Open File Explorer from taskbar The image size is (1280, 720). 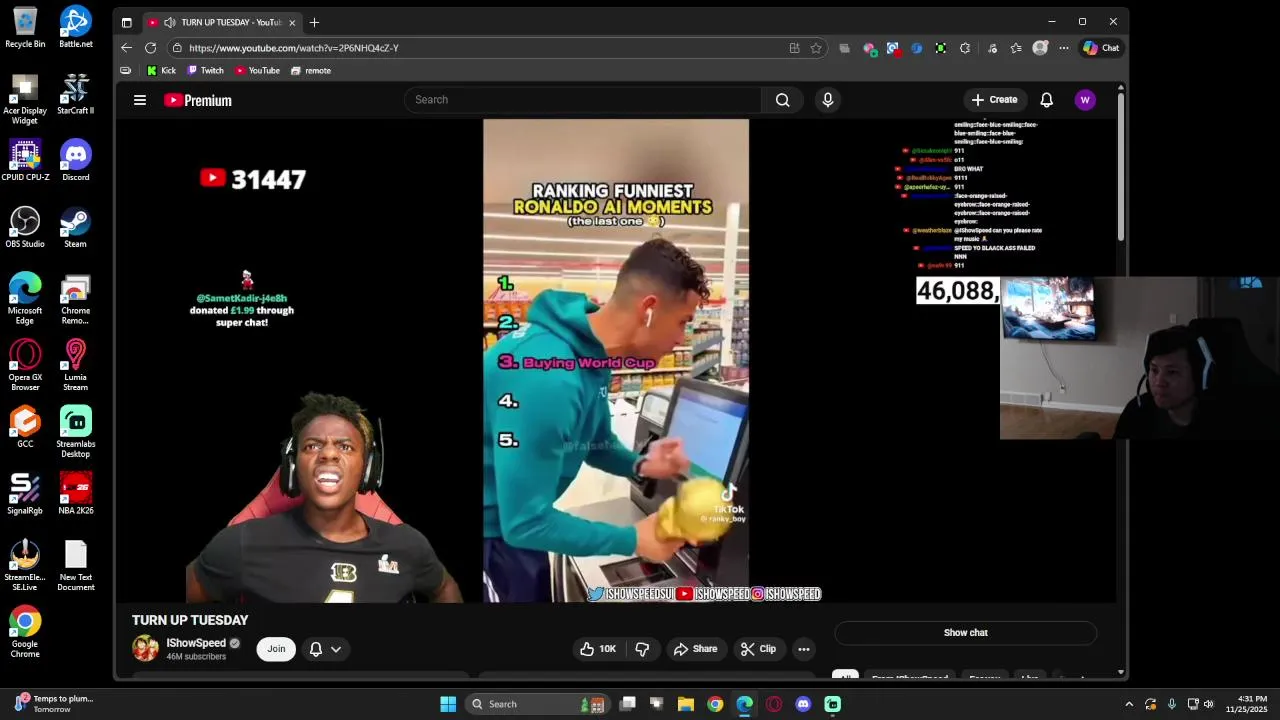(686, 704)
